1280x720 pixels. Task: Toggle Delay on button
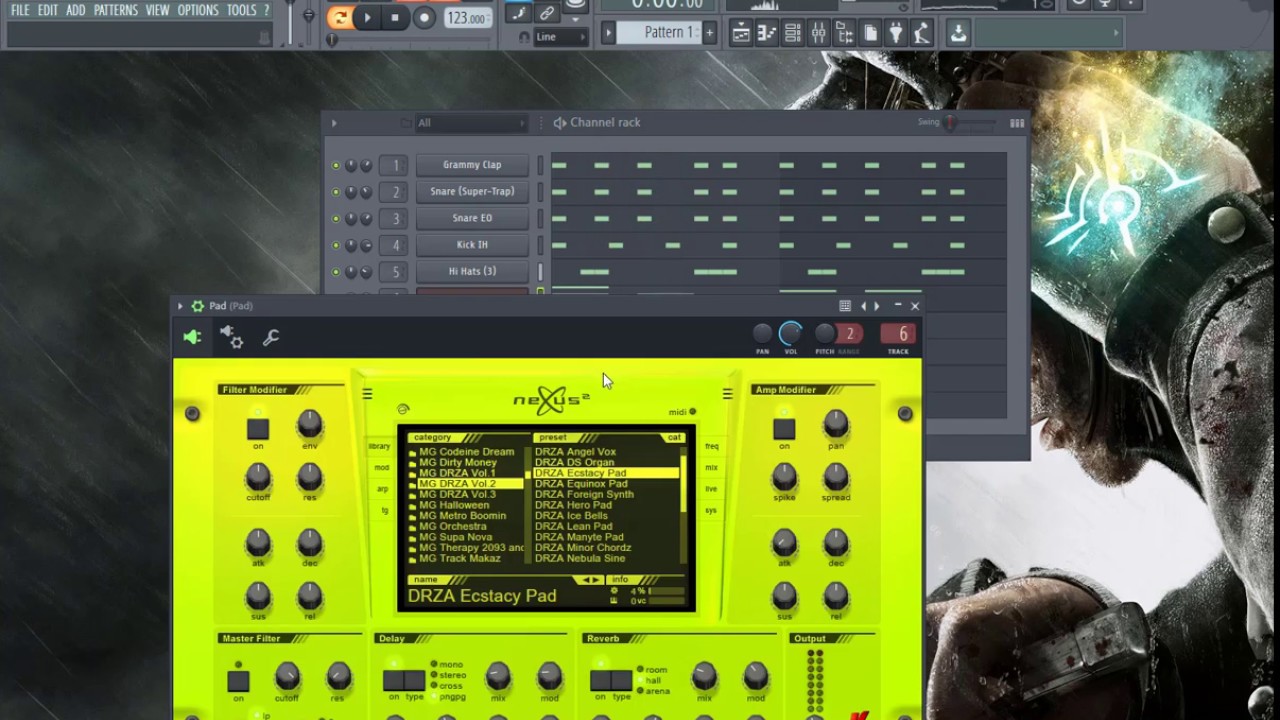[394, 681]
